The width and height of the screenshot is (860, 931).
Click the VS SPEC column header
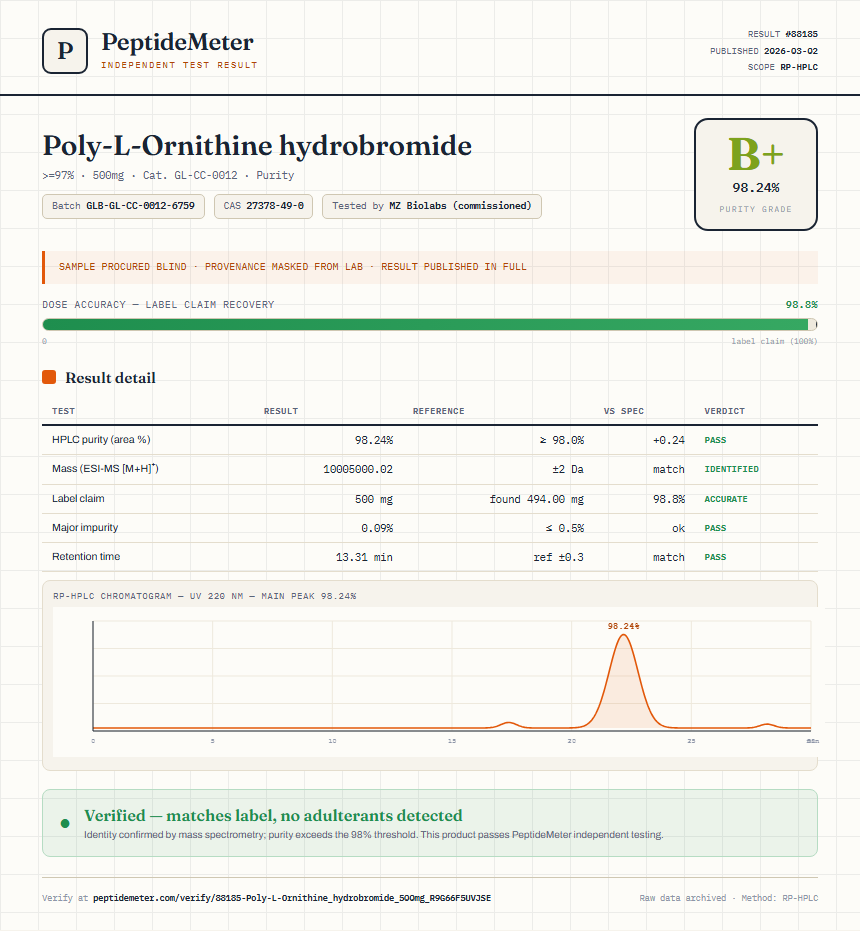[x=624, y=411]
